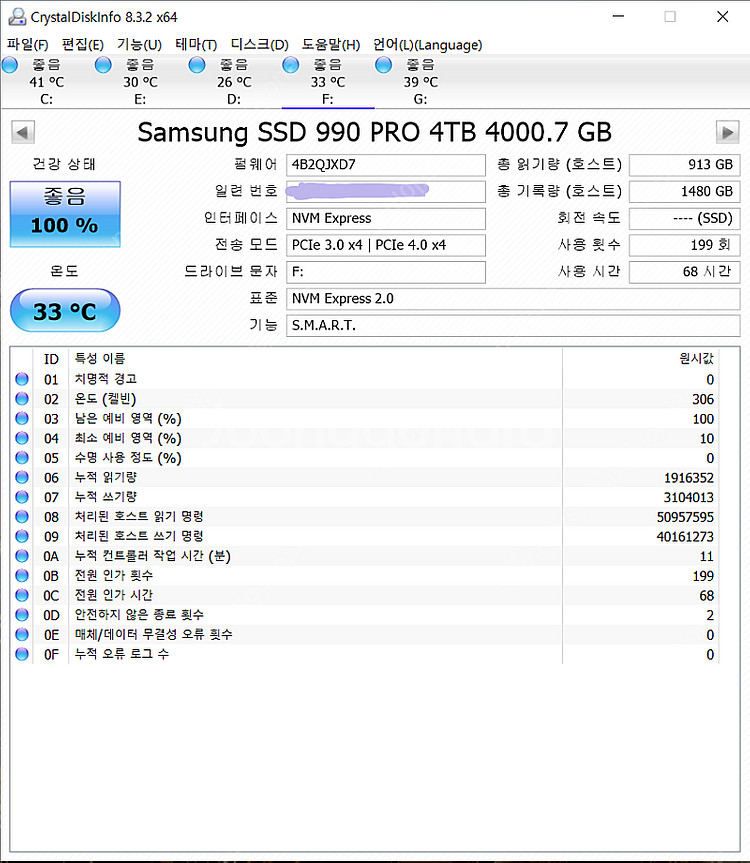Click the standard field NVM Express 2.0
750x863 pixels.
pos(513,299)
